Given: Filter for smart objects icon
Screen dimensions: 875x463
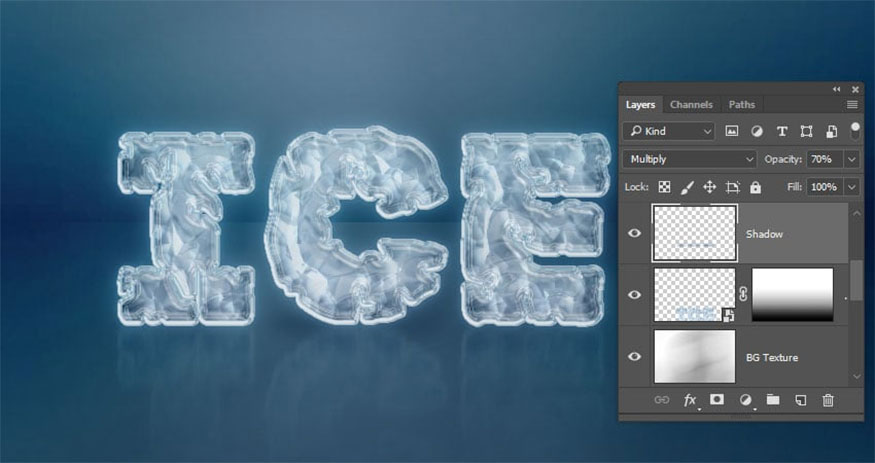Looking at the screenshot, I should click(831, 131).
